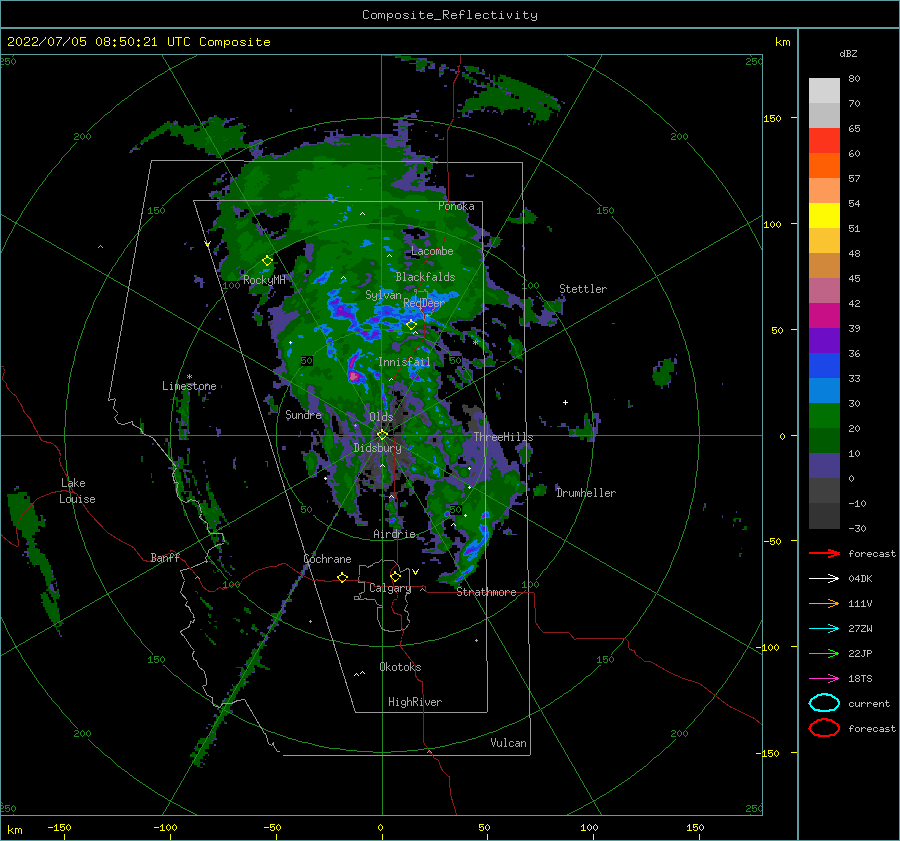Click the 36 dBZ purple color swatch
The image size is (900, 841).
coord(824,340)
